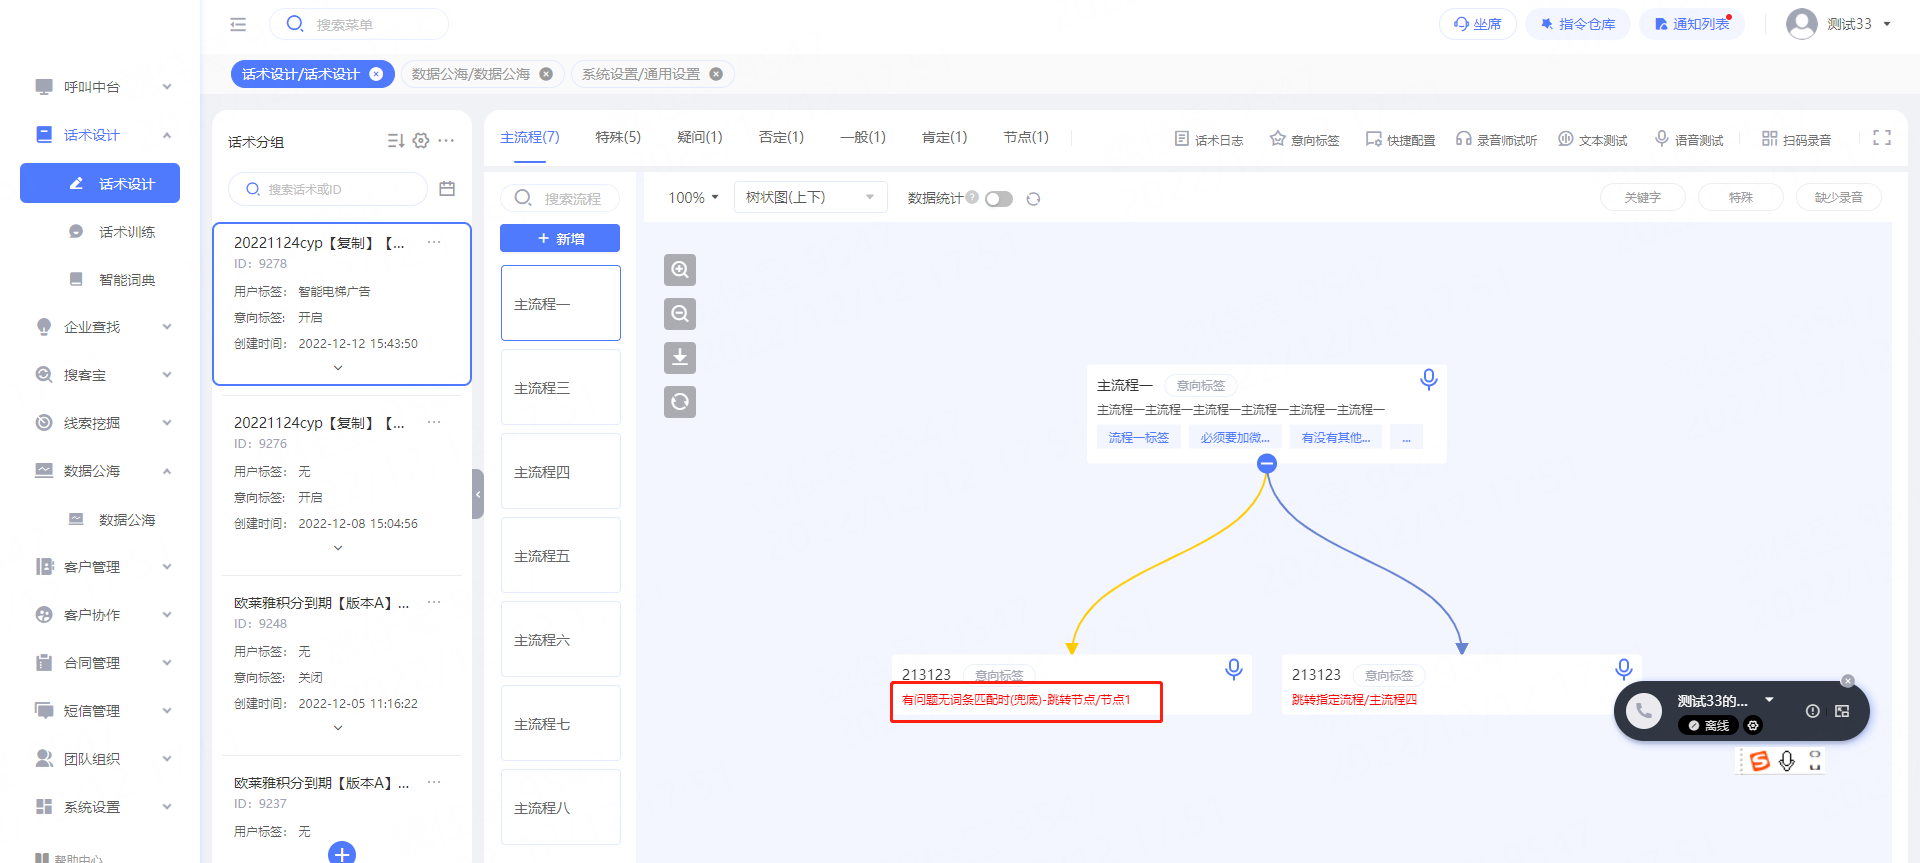Click the zoom-in magnifier on the canvas
The image size is (1920, 863).
click(680, 270)
